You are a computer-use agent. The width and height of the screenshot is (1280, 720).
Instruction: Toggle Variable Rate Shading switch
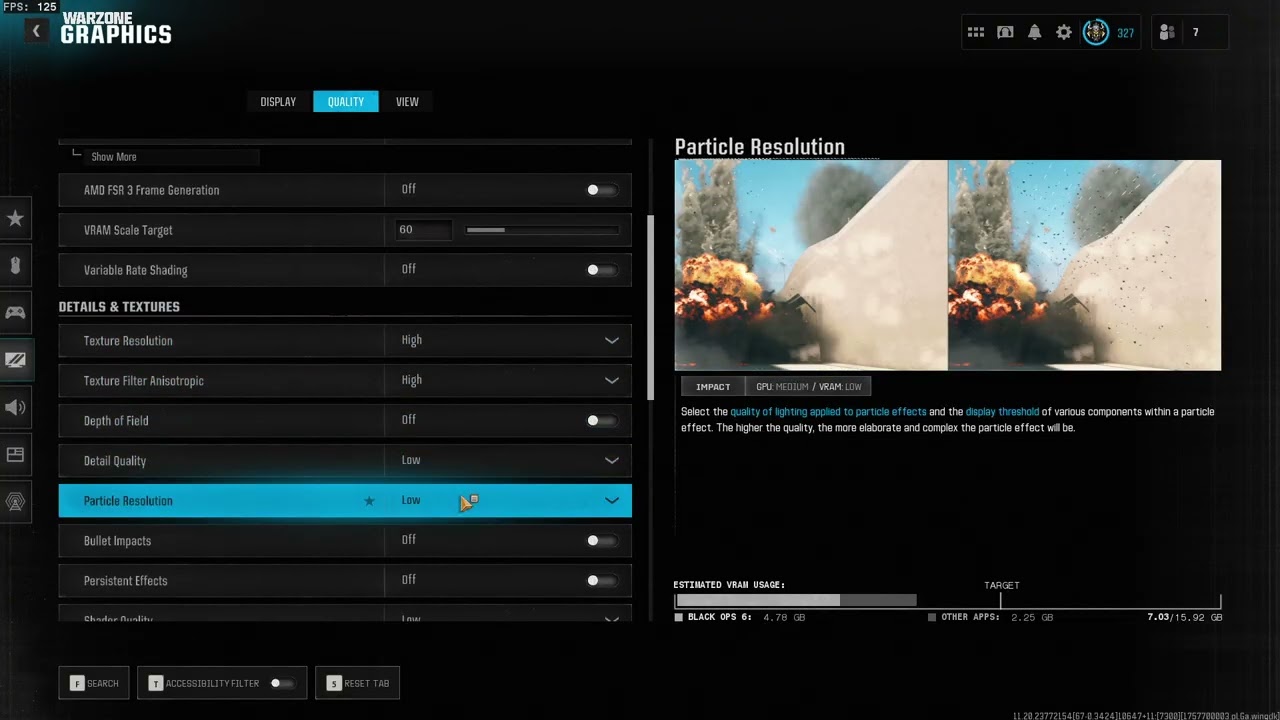pyautogui.click(x=601, y=270)
